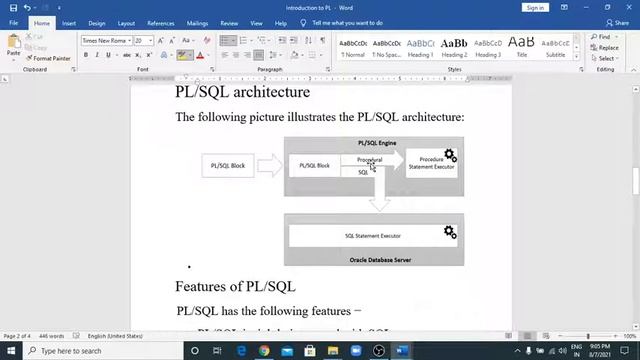Click Format Painter in Clipboard group
640x360 pixels.
point(48,58)
